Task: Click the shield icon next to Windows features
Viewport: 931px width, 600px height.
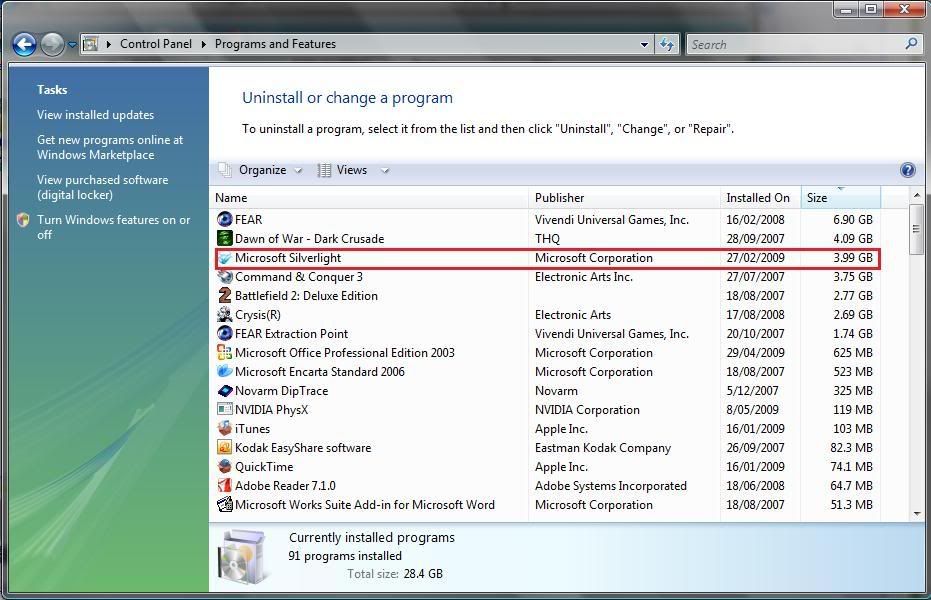Action: tap(23, 220)
